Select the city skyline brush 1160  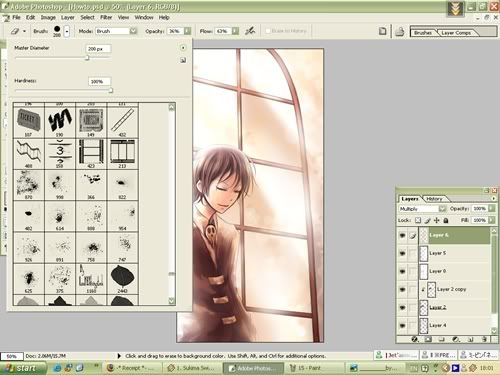91,279
